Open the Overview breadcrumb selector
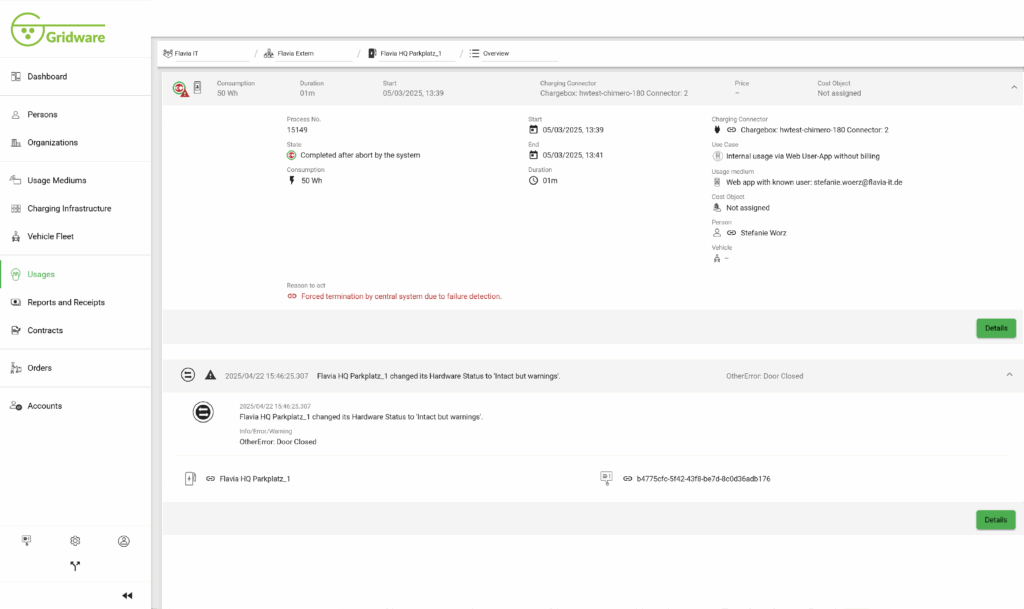The width and height of the screenshot is (1024, 609). click(x=513, y=54)
